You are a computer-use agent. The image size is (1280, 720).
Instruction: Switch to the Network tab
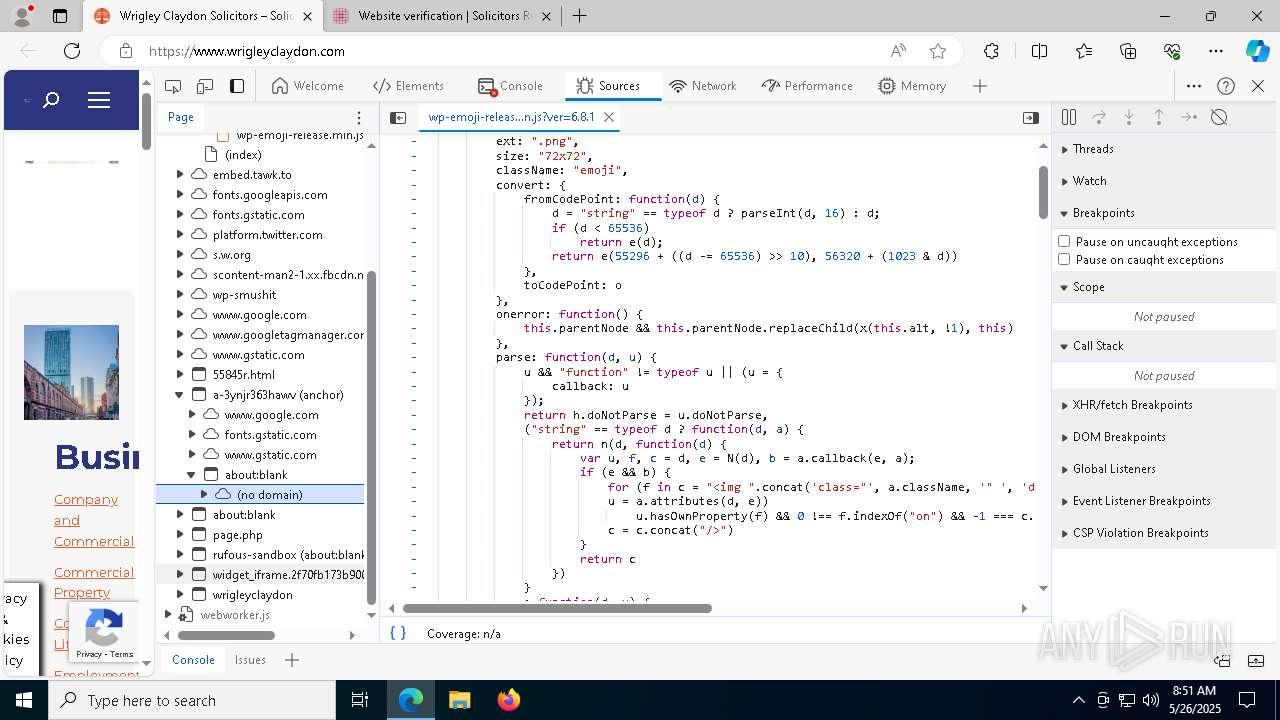pyautogui.click(x=703, y=86)
